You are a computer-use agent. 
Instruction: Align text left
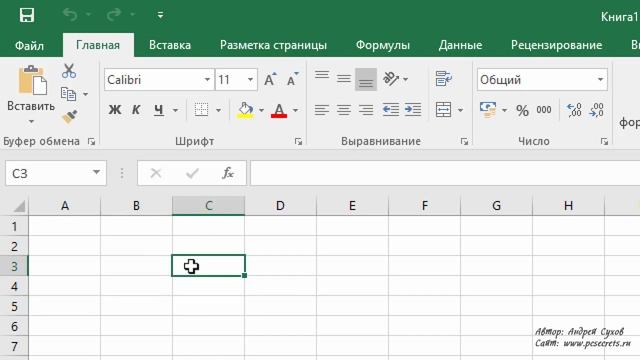click(x=322, y=110)
